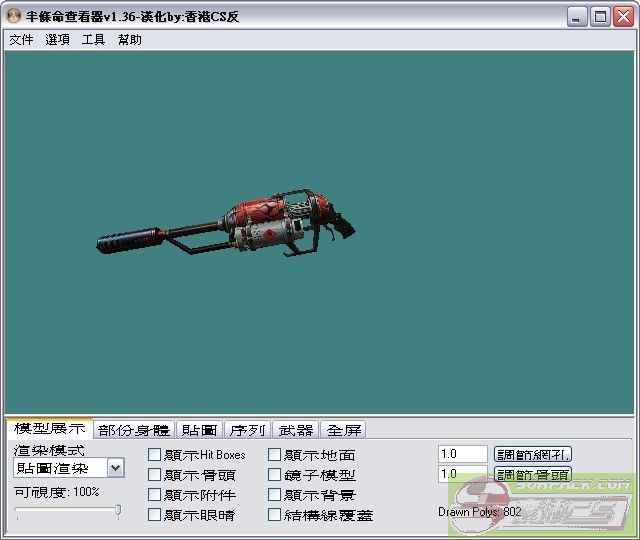
Task: Close the model viewer window
Action: [622, 17]
